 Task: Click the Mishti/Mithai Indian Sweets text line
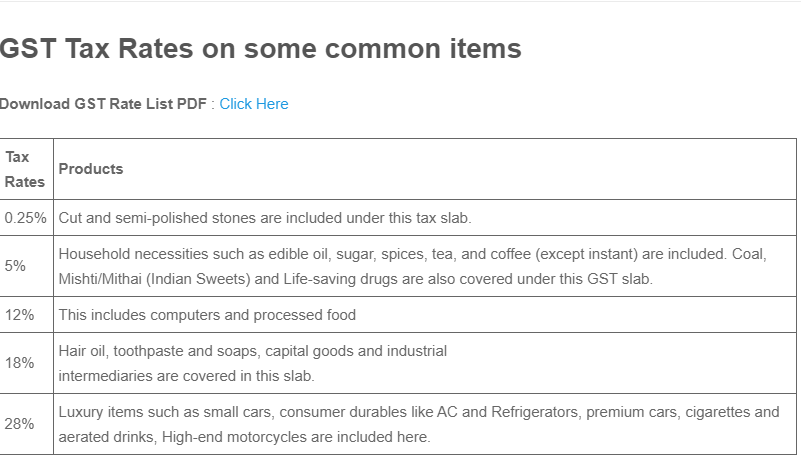tap(356, 279)
